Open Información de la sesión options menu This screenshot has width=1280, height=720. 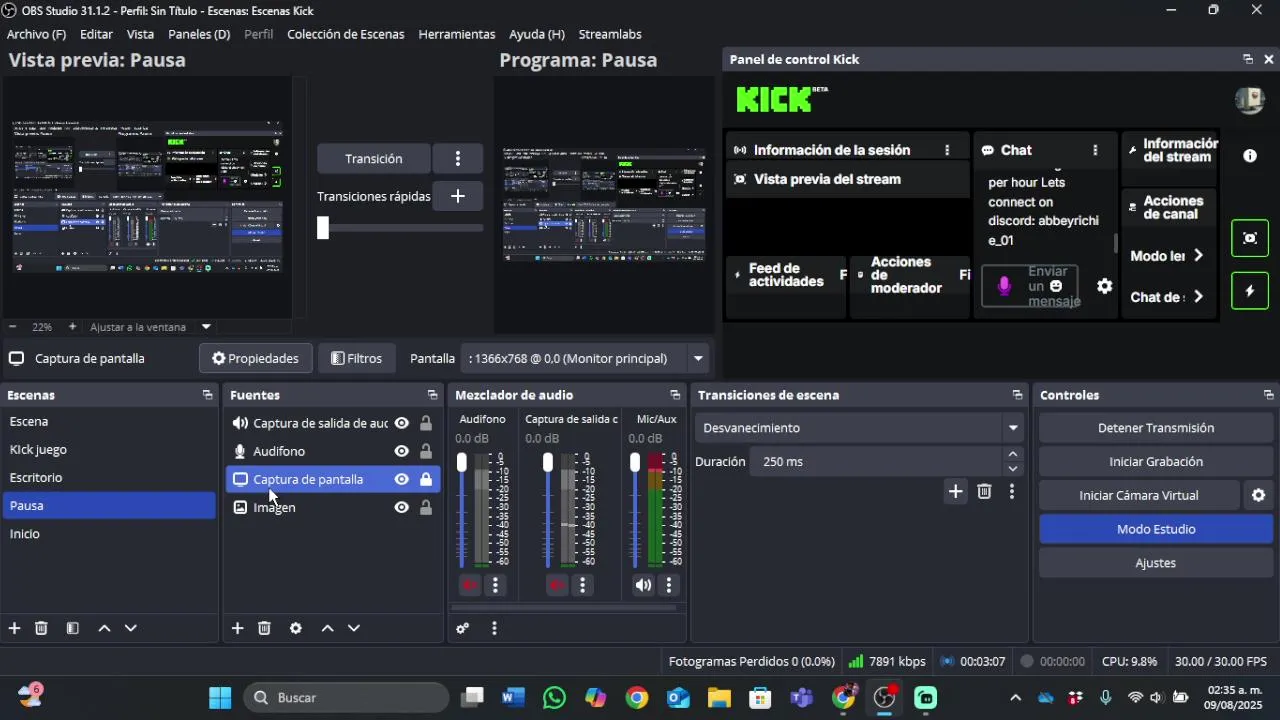tap(947, 150)
